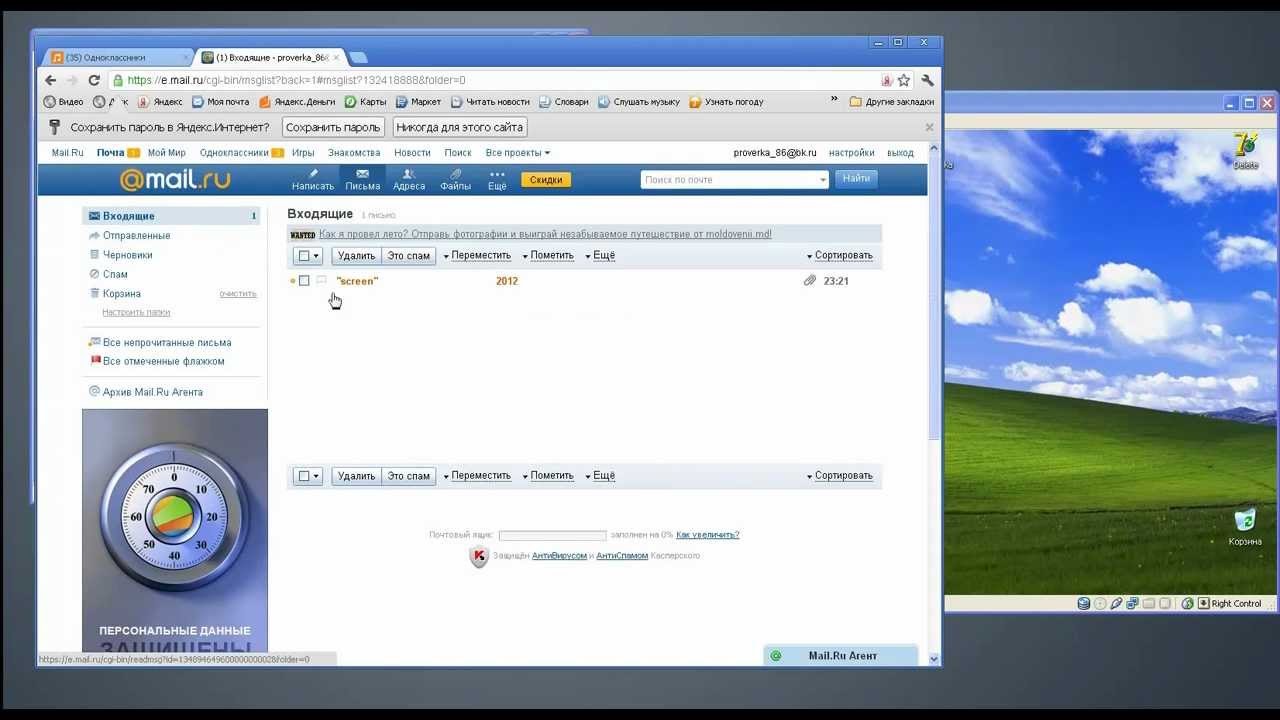The image size is (1280, 720).
Task: Open the Слушать музыку bookmark
Action: [639, 102]
